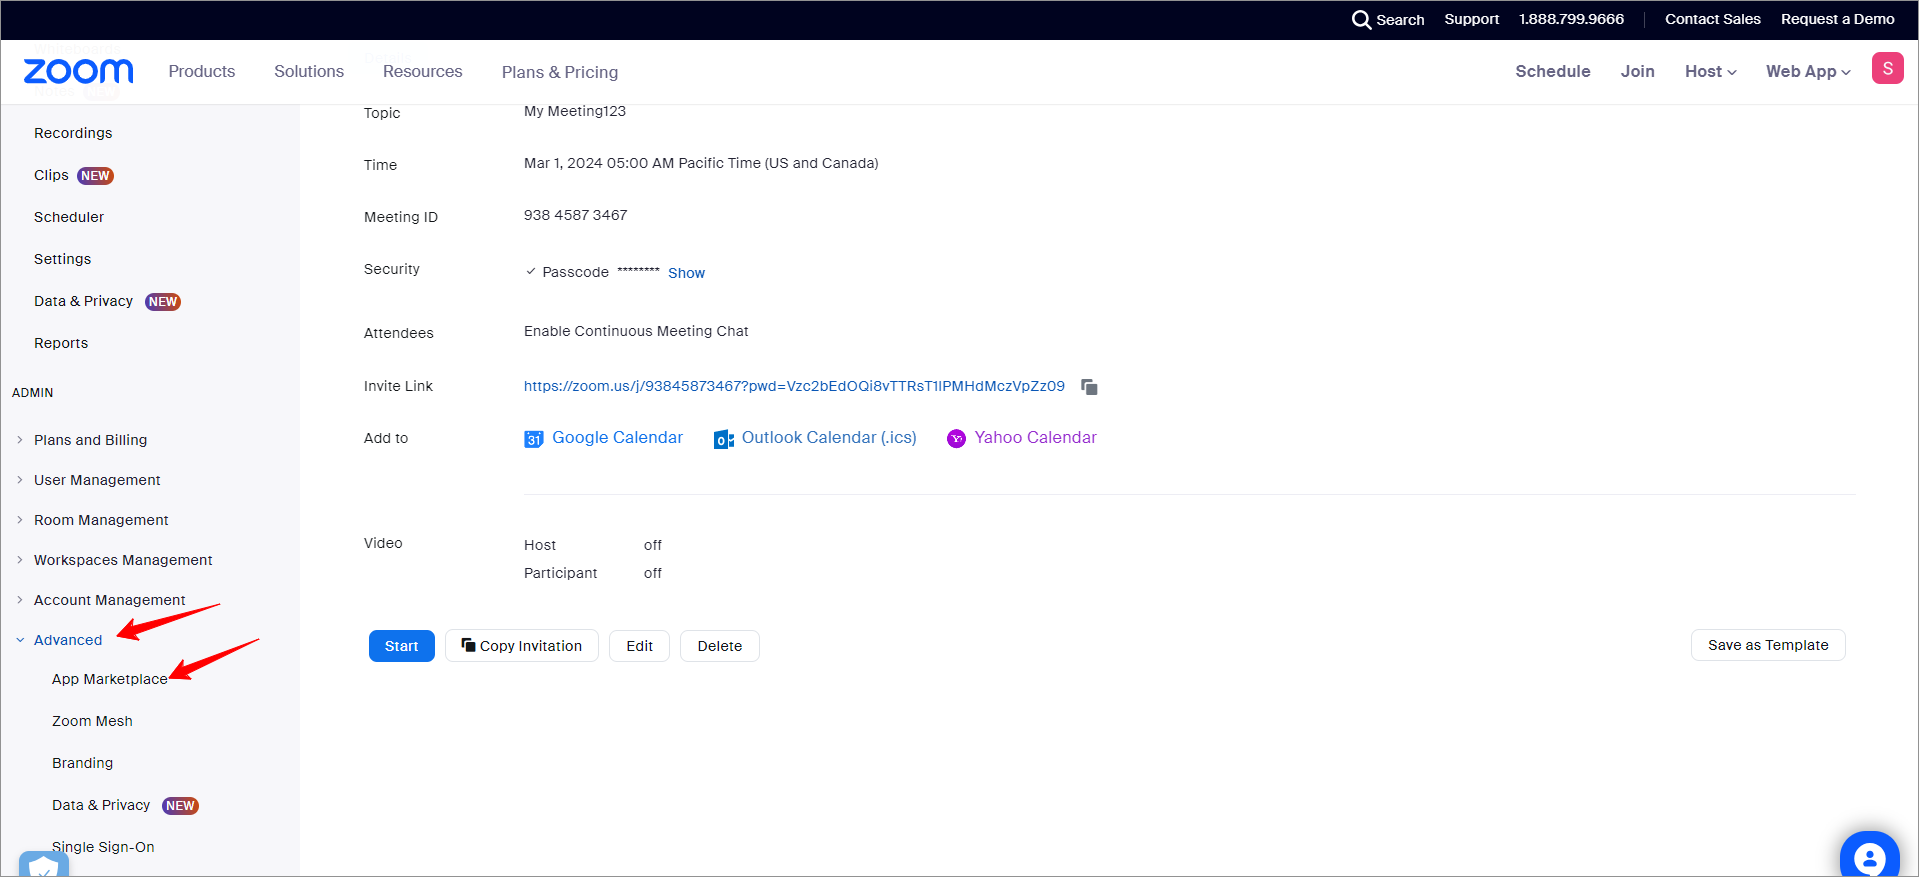
Task: Open Recordings in the sidebar
Action: point(73,133)
